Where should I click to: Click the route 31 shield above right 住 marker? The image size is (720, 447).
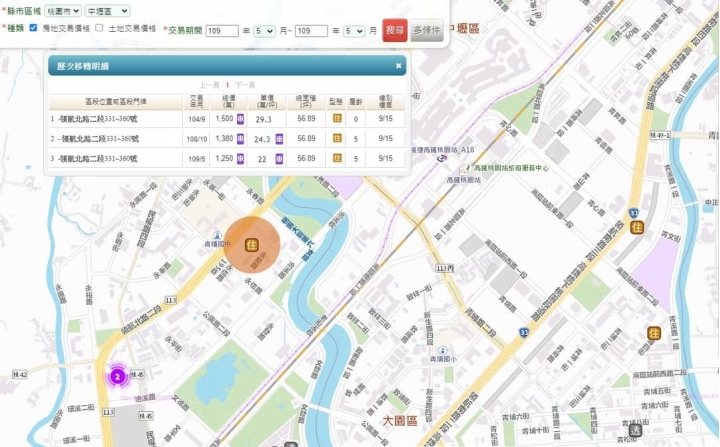click(x=634, y=213)
